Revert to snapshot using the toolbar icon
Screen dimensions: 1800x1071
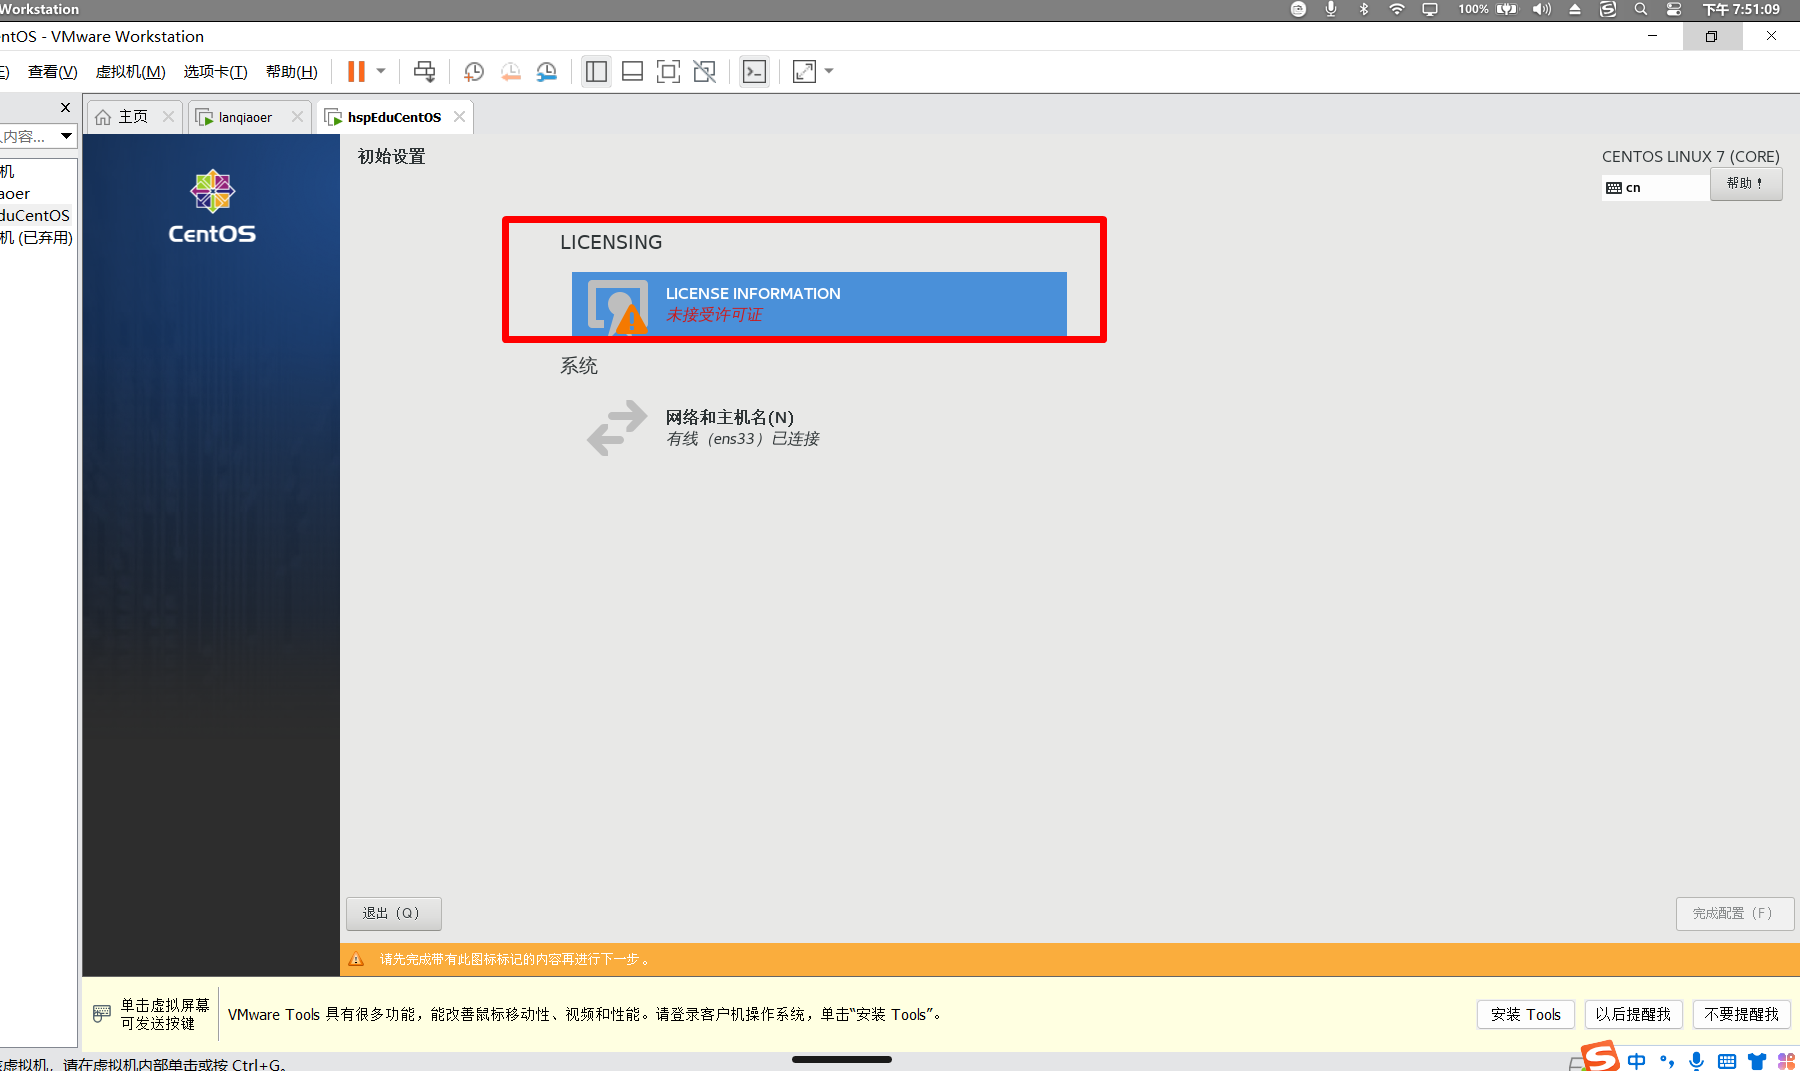[x=510, y=72]
